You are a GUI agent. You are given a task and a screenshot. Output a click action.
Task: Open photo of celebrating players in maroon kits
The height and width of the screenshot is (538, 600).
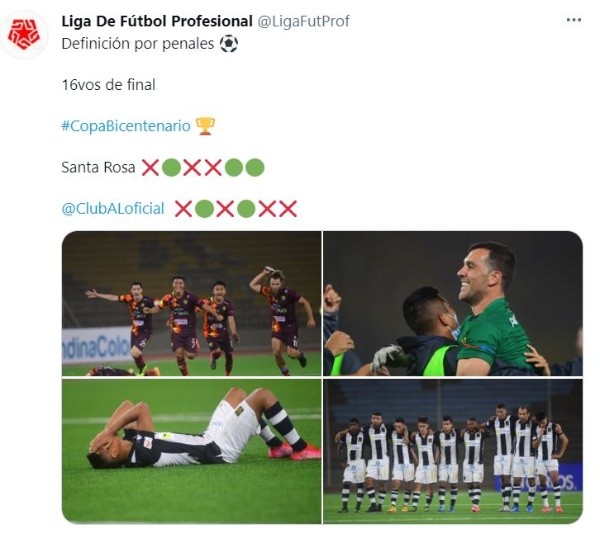191,304
